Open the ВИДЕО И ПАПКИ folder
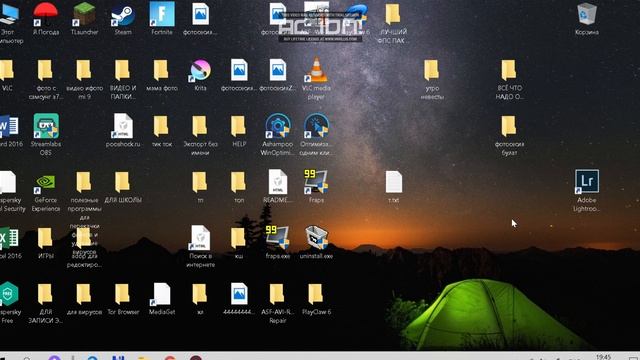 click(x=123, y=71)
